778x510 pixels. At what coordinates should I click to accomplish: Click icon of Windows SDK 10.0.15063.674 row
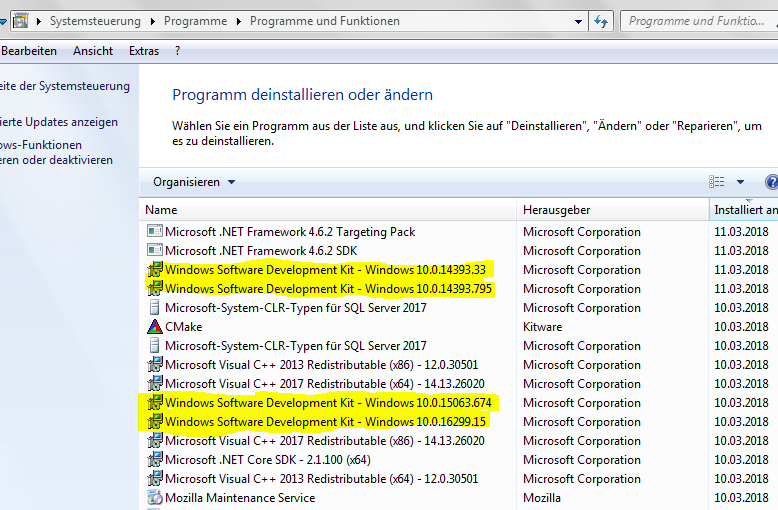tap(155, 402)
